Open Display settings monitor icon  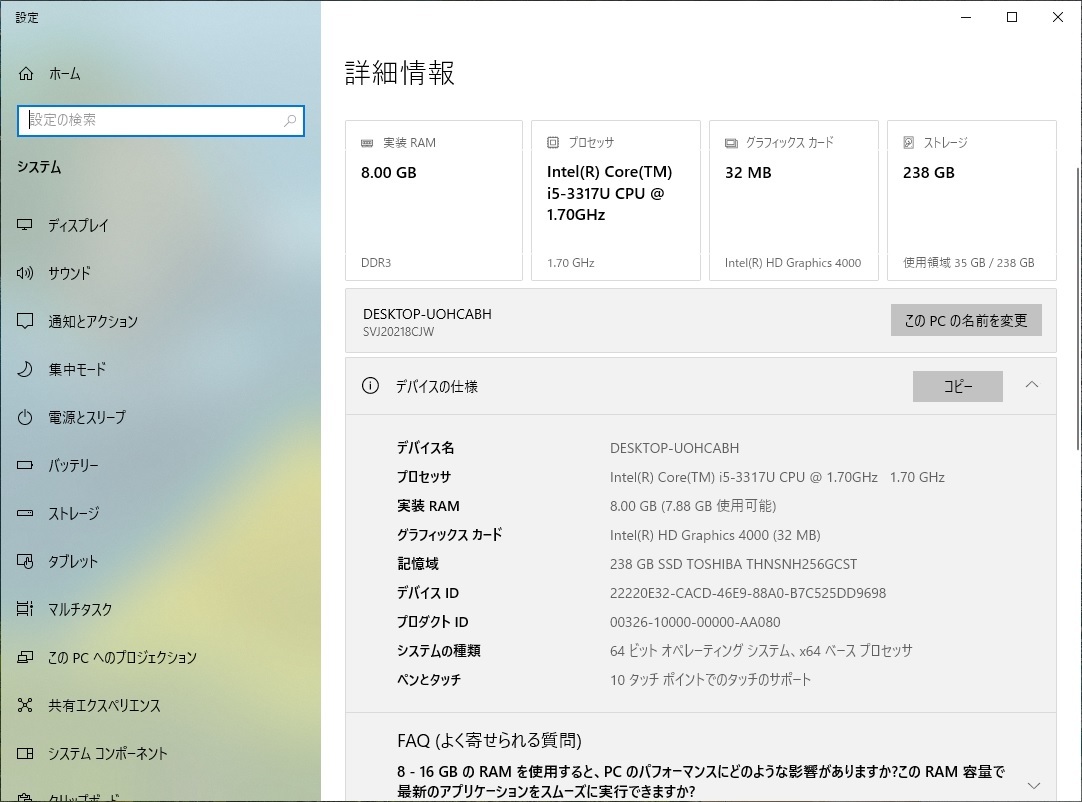25,225
